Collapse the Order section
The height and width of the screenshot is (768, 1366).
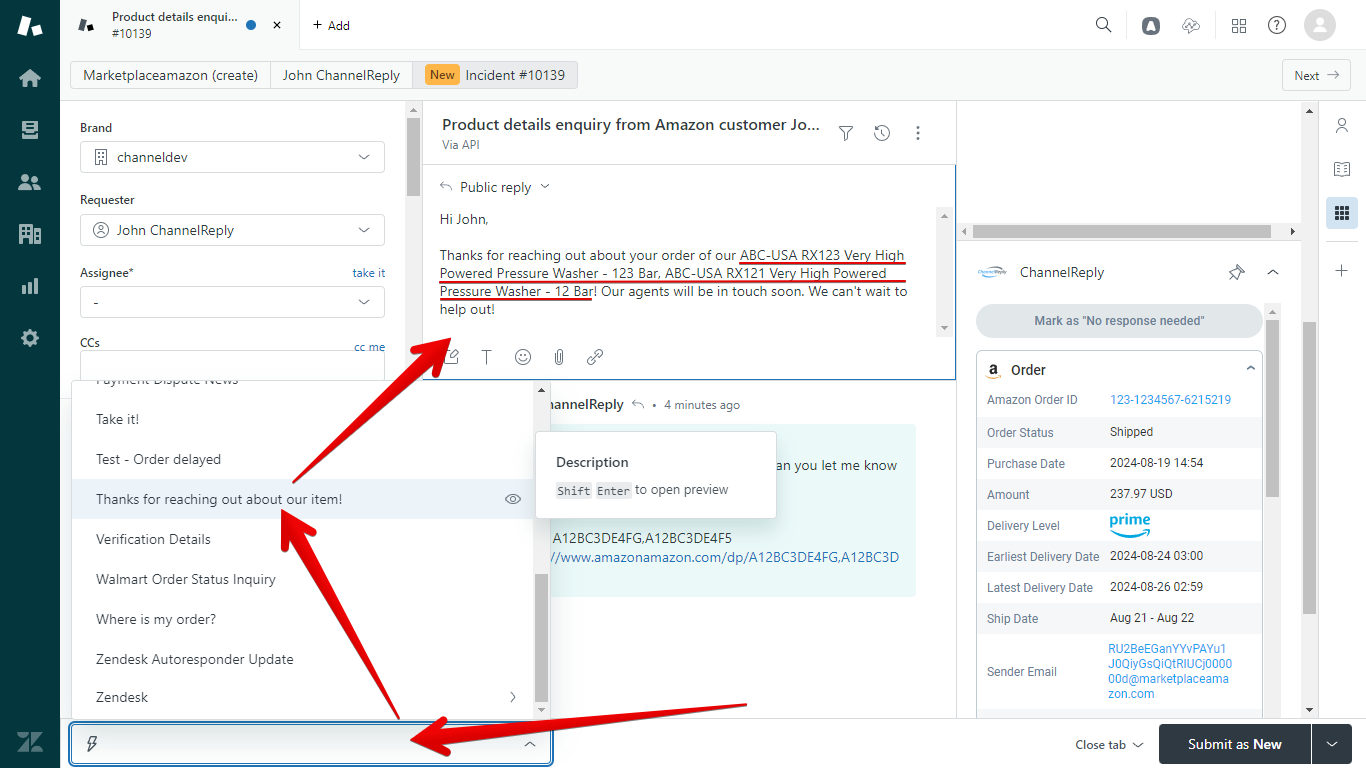pos(1250,369)
